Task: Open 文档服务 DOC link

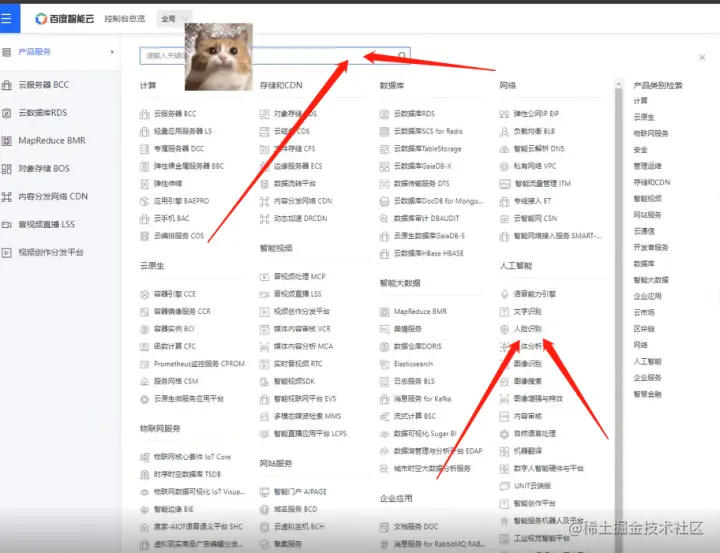Action: point(416,527)
